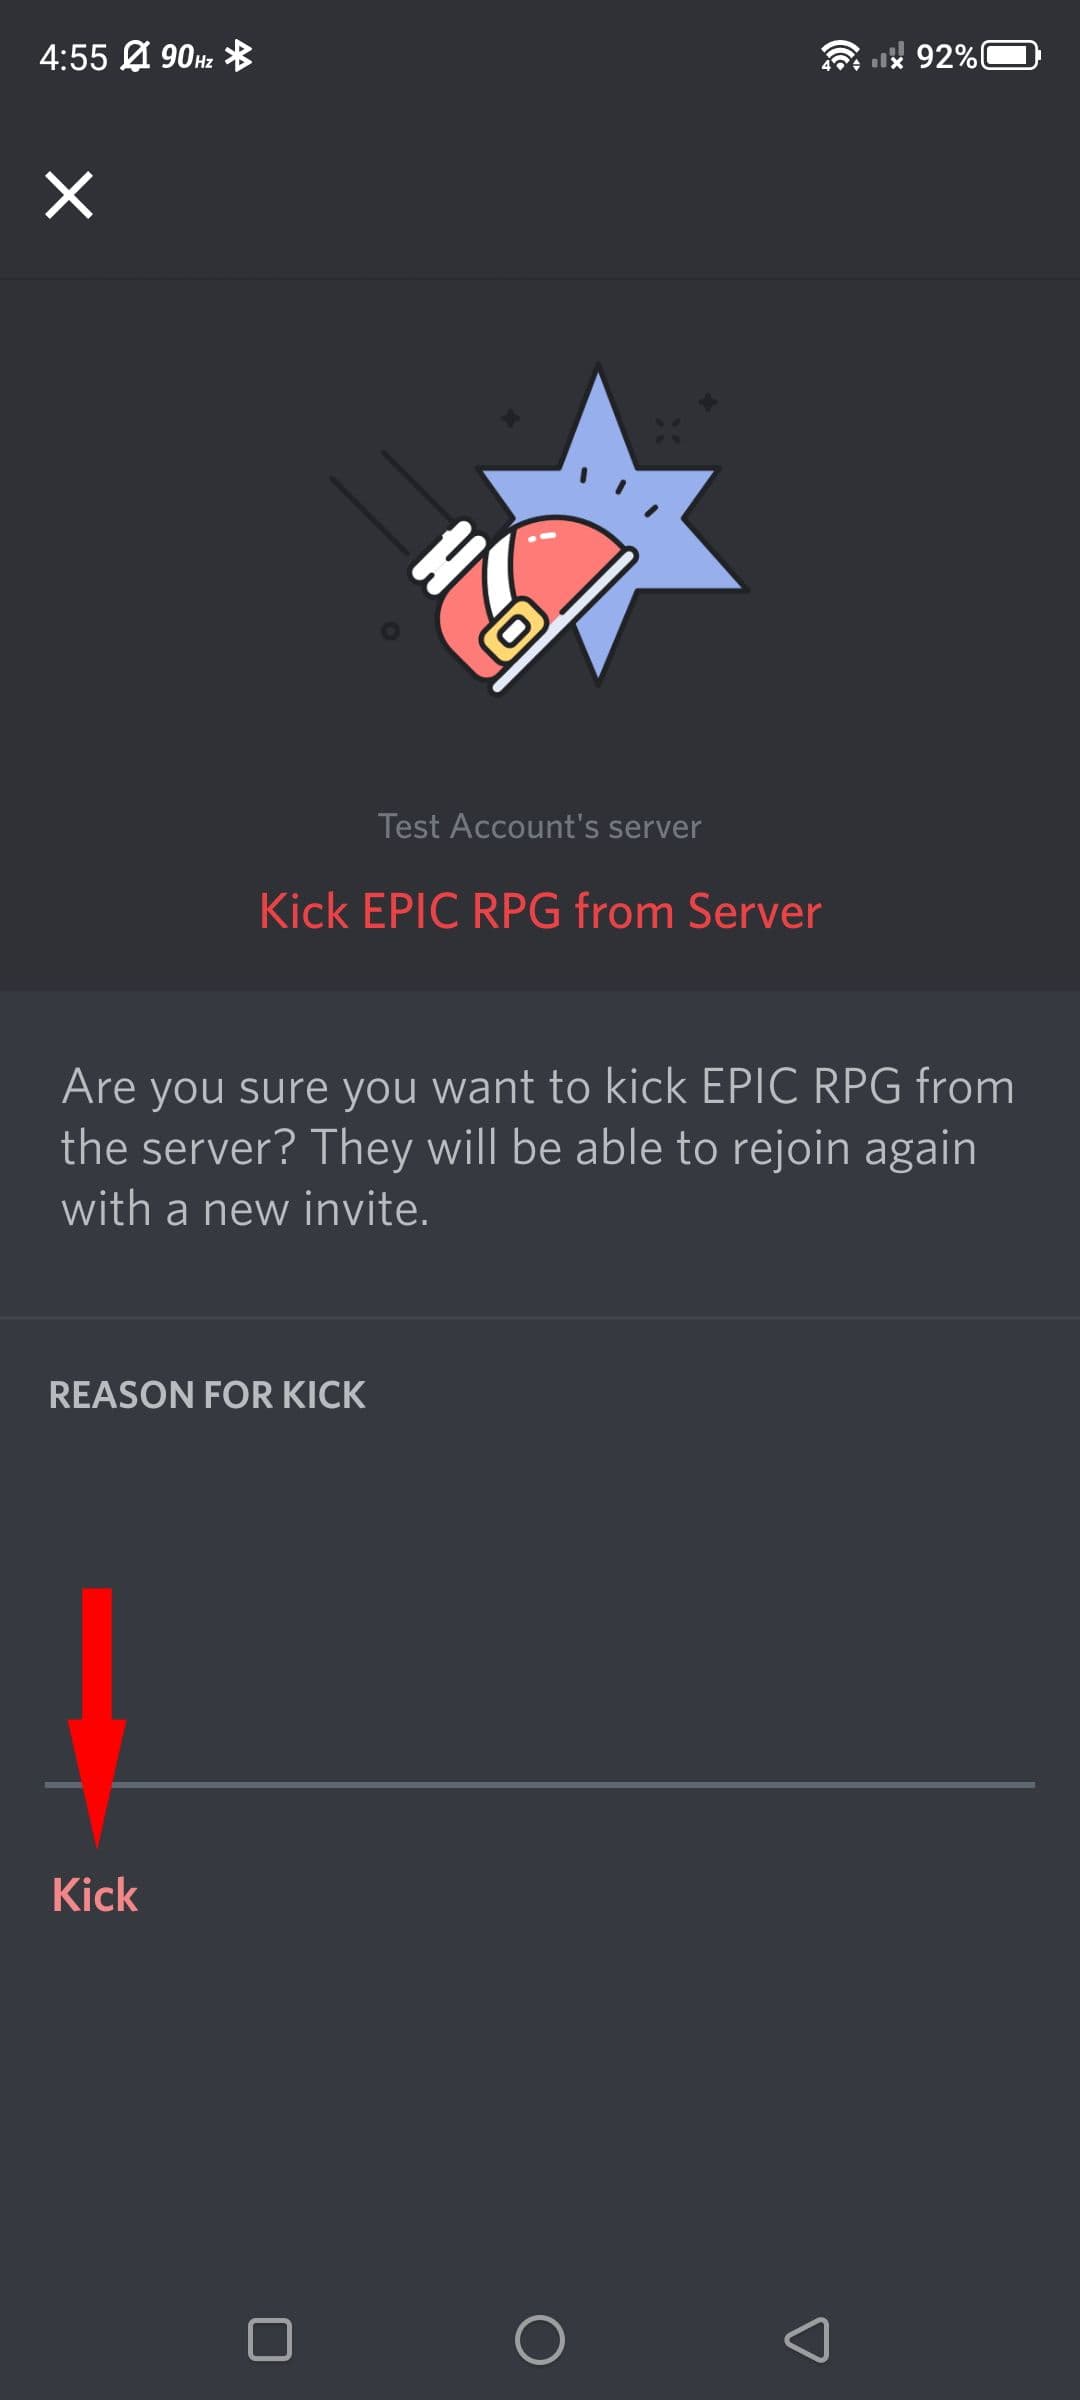Tap the red arrow pointing to Kick
This screenshot has width=1080, height=2400.
(97, 1716)
